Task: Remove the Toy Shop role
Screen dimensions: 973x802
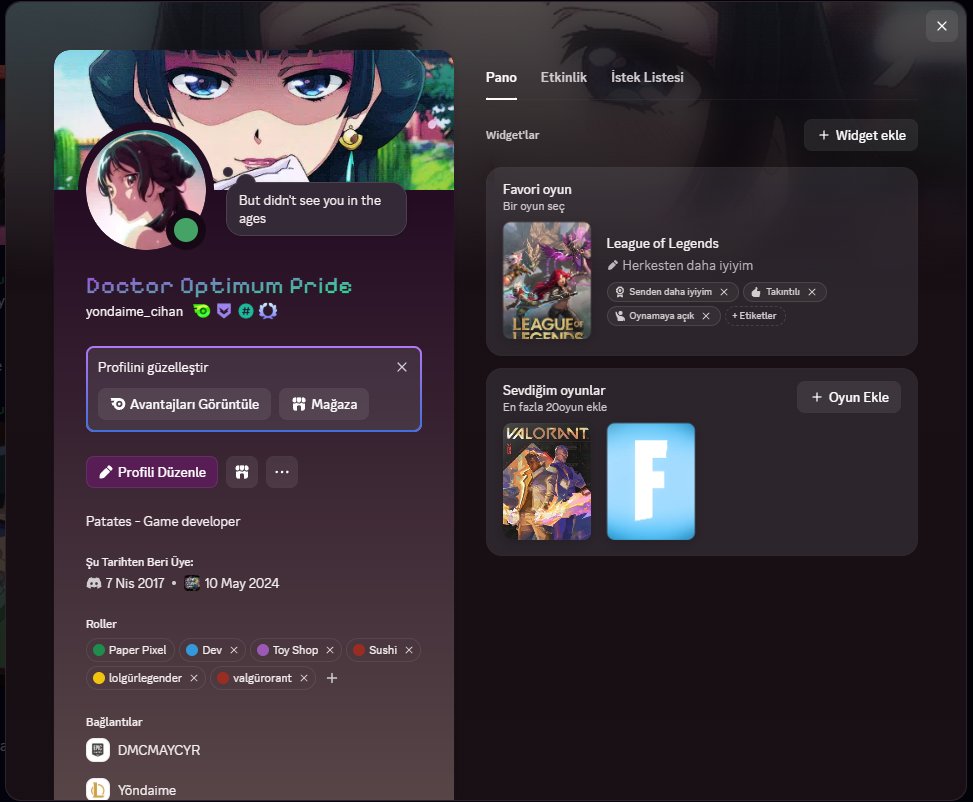Action: click(330, 650)
